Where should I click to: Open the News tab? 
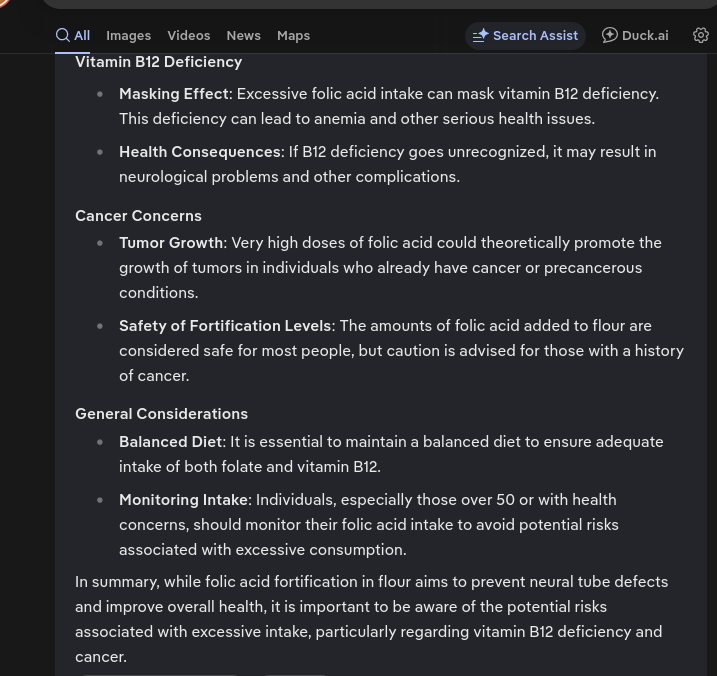[244, 36]
